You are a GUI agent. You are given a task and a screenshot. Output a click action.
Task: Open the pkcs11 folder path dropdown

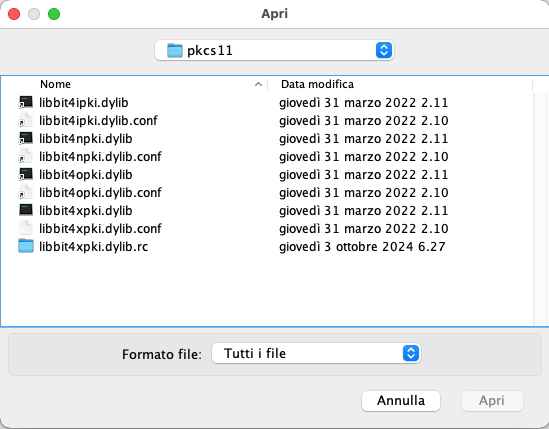pyautogui.click(x=274, y=50)
